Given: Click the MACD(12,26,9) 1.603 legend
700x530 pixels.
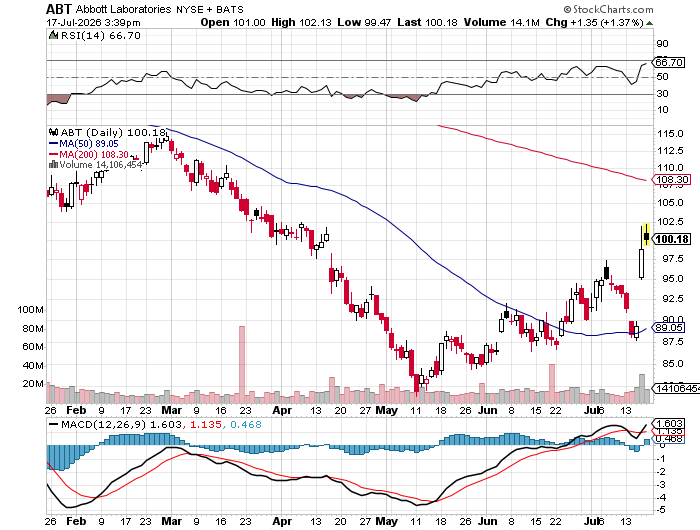Looking at the screenshot, I should click(x=121, y=424).
